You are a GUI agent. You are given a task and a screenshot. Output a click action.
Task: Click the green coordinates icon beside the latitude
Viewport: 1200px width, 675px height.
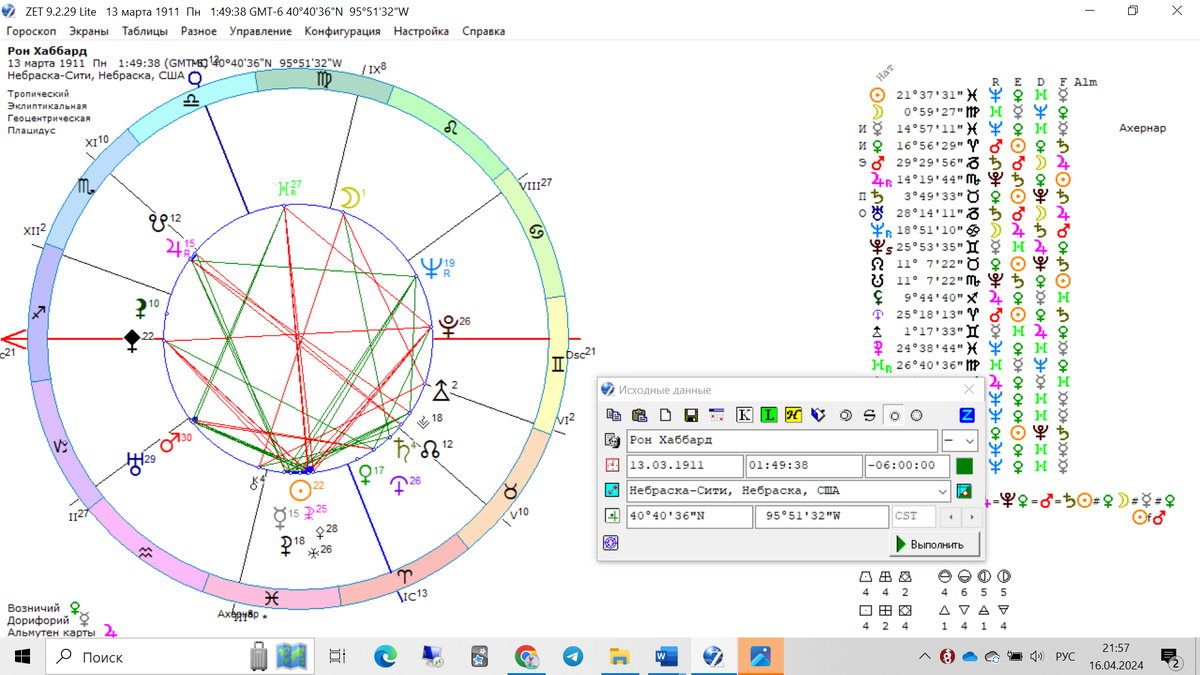pos(612,516)
